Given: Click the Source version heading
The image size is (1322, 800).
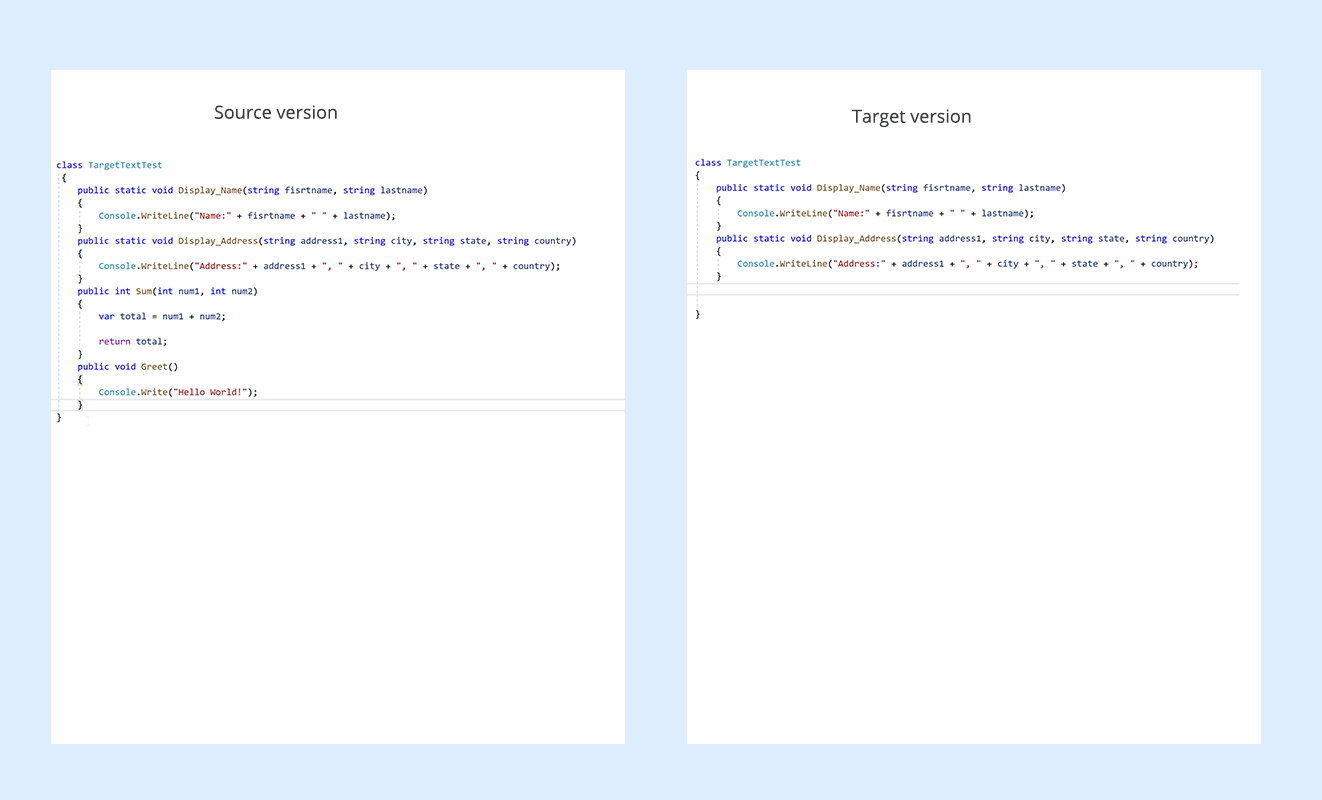Looking at the screenshot, I should coord(275,113).
